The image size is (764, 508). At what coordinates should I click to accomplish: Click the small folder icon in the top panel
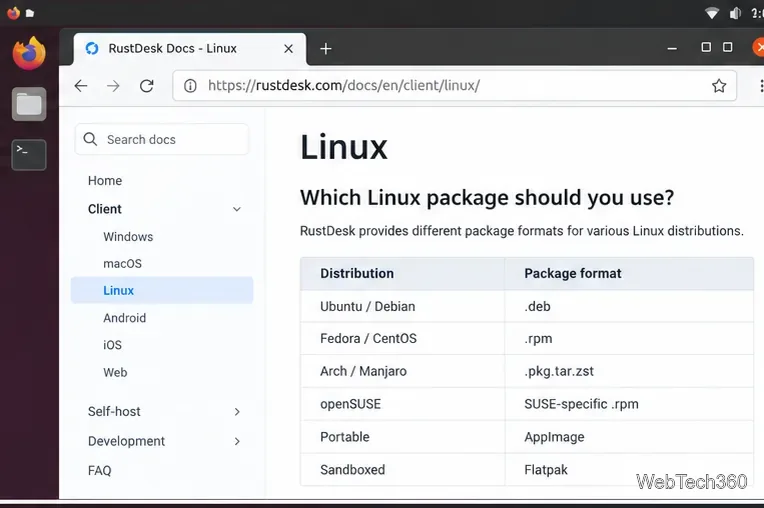point(30,13)
